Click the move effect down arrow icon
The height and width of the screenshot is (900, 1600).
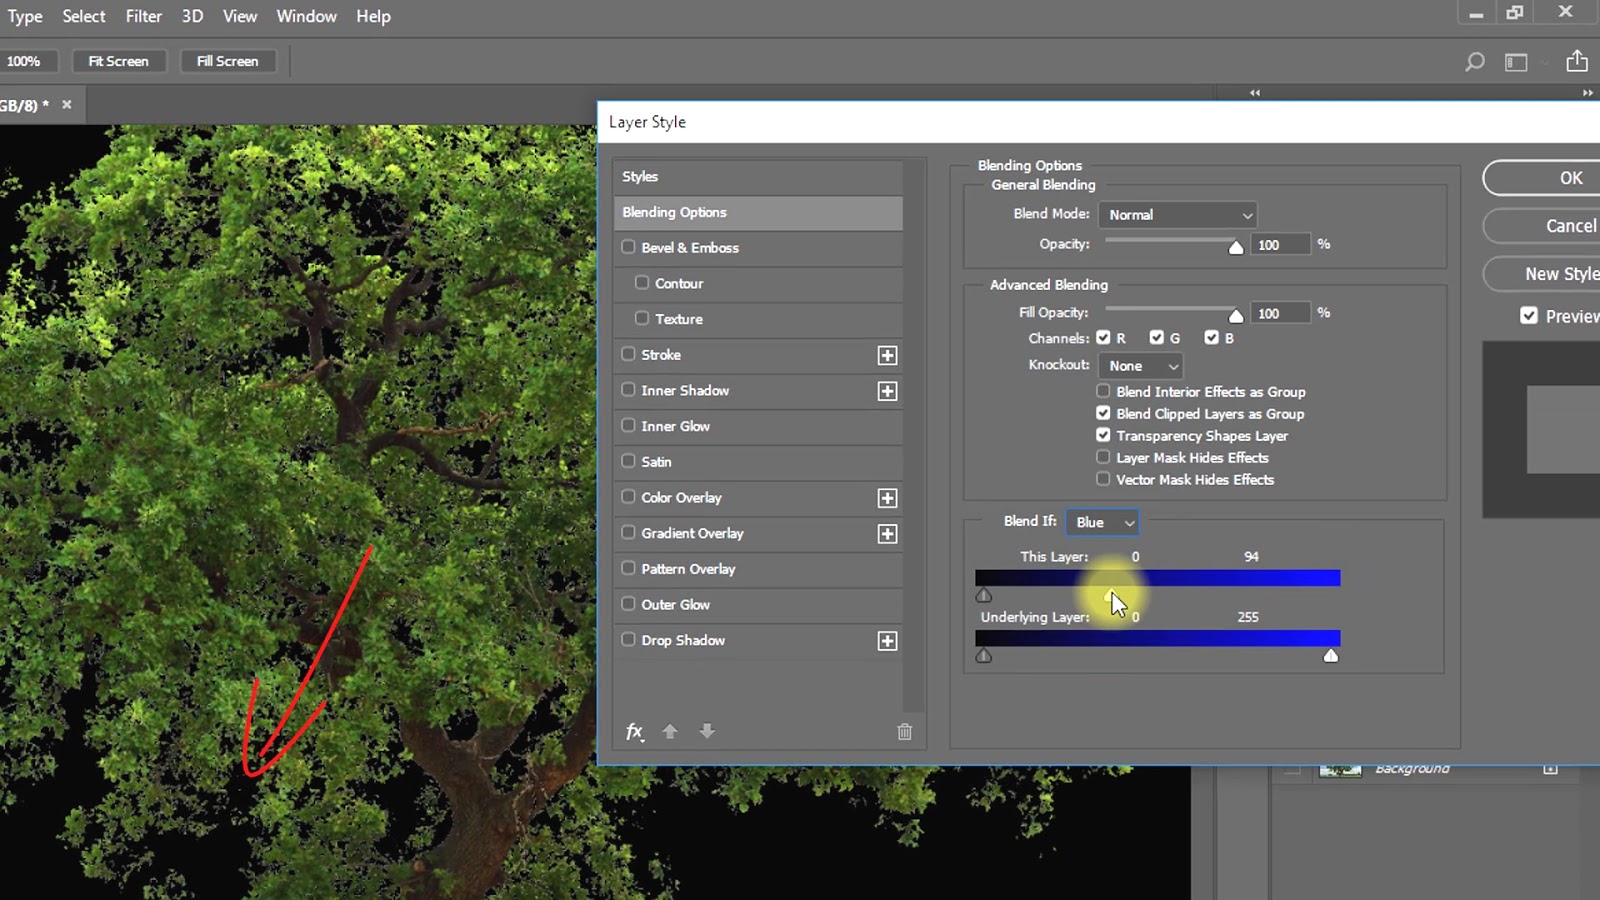(x=707, y=731)
